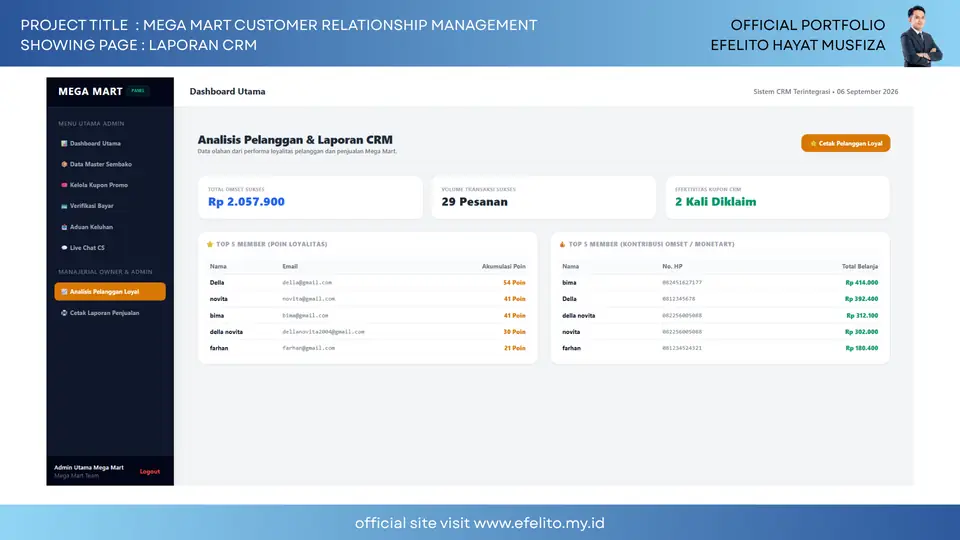Click total belanja Rp 414.000

click(x=861, y=283)
